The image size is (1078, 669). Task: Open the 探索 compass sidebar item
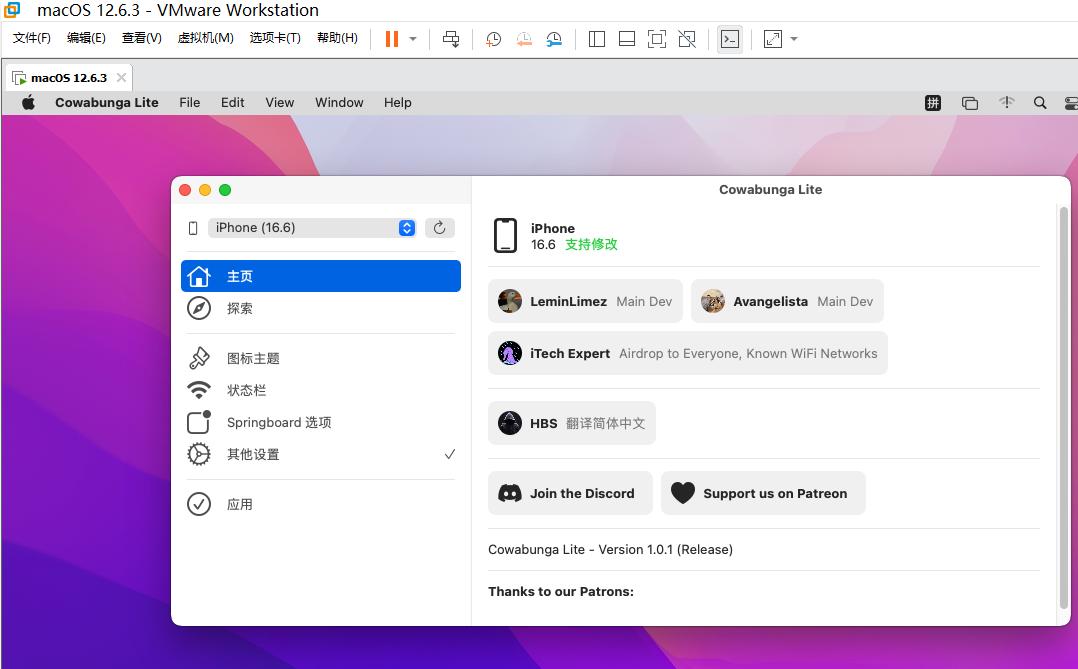pyautogui.click(x=240, y=308)
